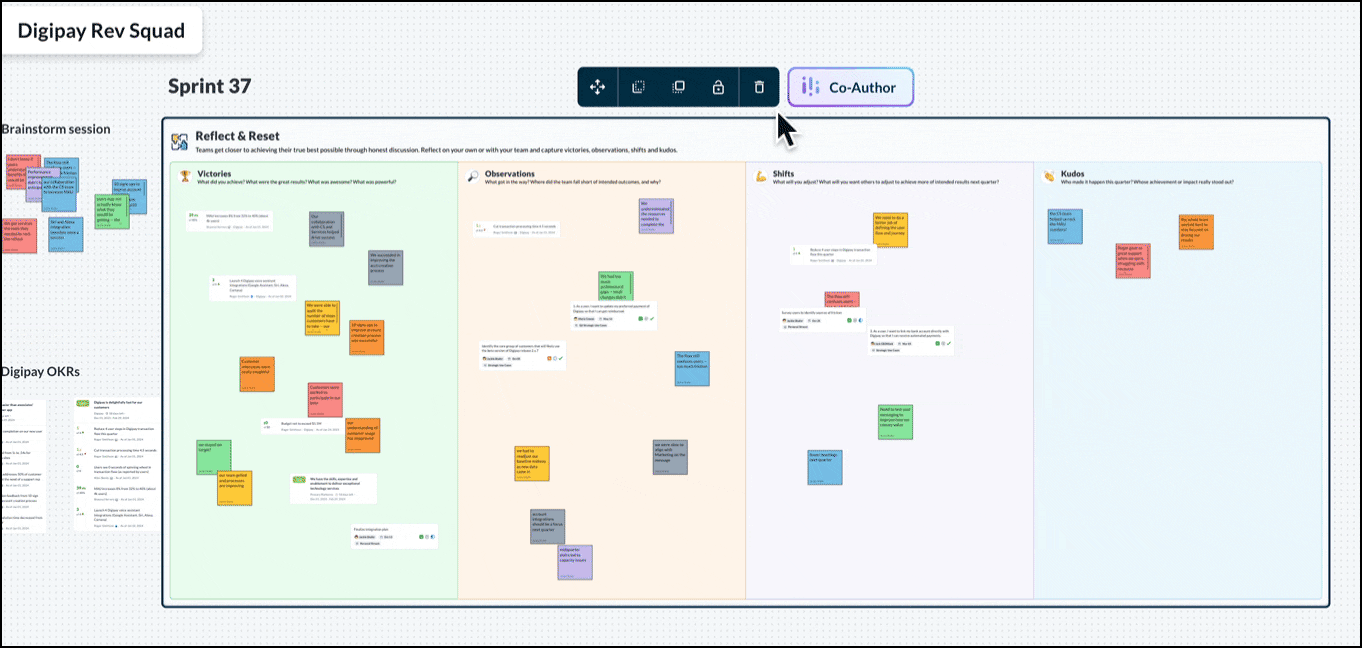The height and width of the screenshot is (648, 1362).
Task: Select the move tool in the floating toolbar
Action: (x=598, y=88)
